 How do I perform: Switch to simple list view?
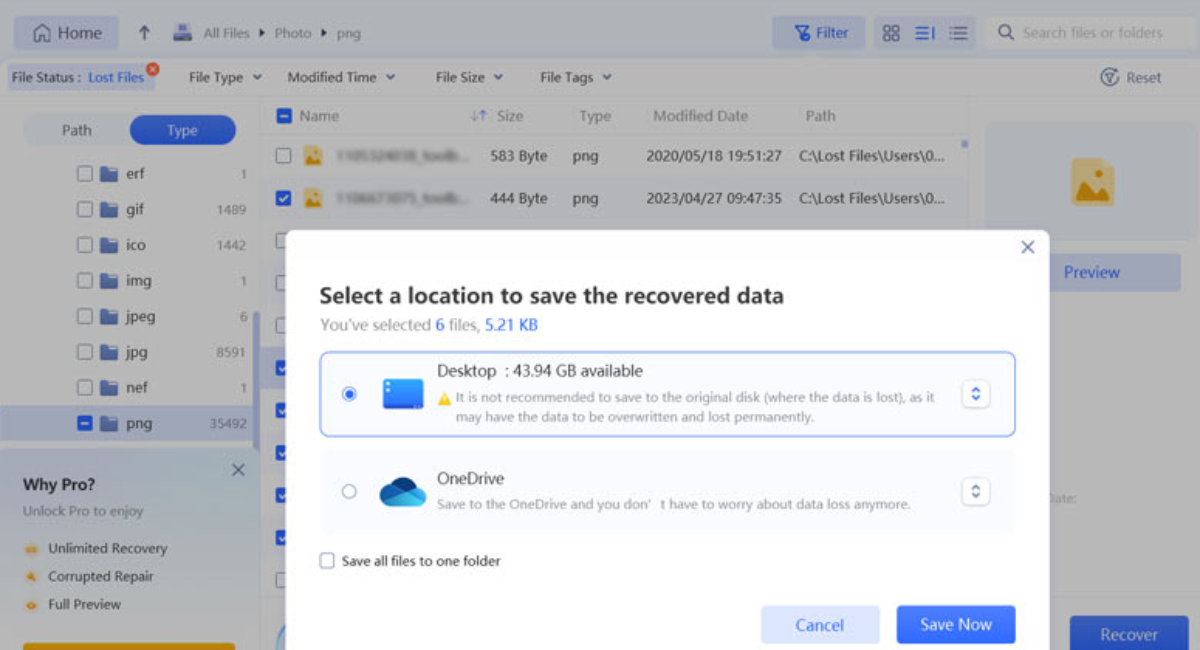[958, 33]
